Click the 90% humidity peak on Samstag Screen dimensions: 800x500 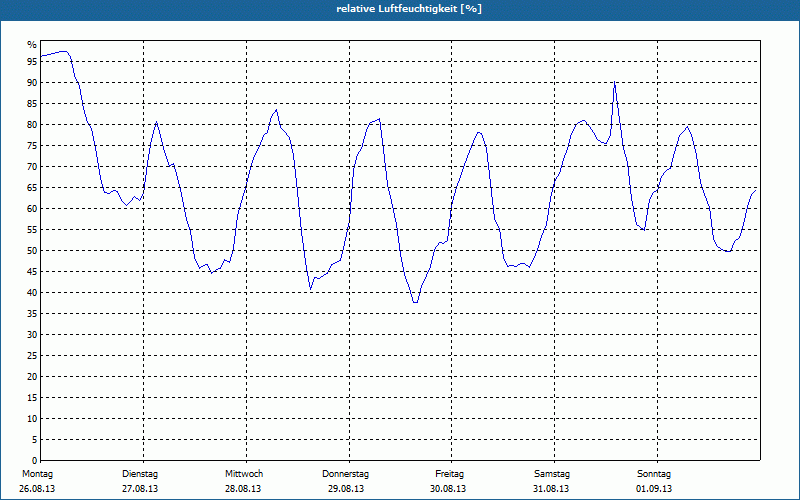coord(615,82)
